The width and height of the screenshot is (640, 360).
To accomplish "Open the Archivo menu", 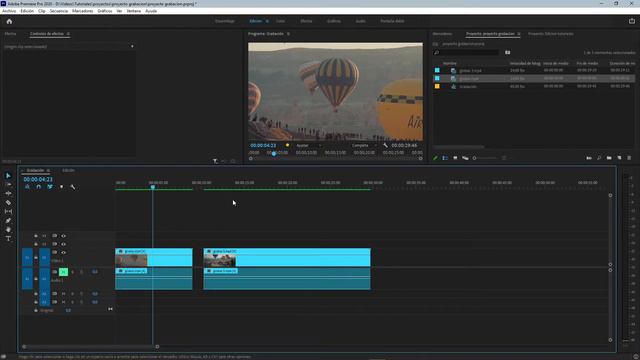I will [x=9, y=11].
